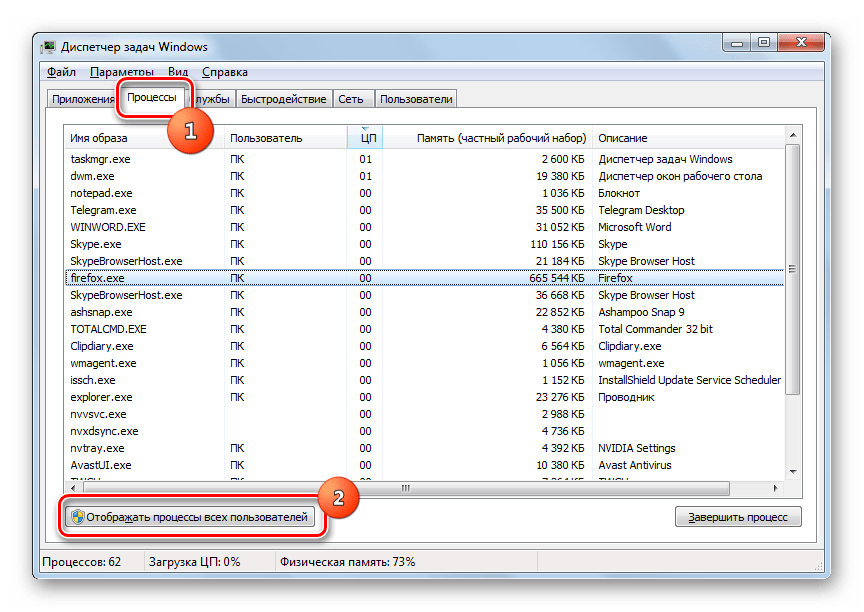Click the Total Commander 32 bit description
This screenshot has width=864, height=612.
(656, 329)
